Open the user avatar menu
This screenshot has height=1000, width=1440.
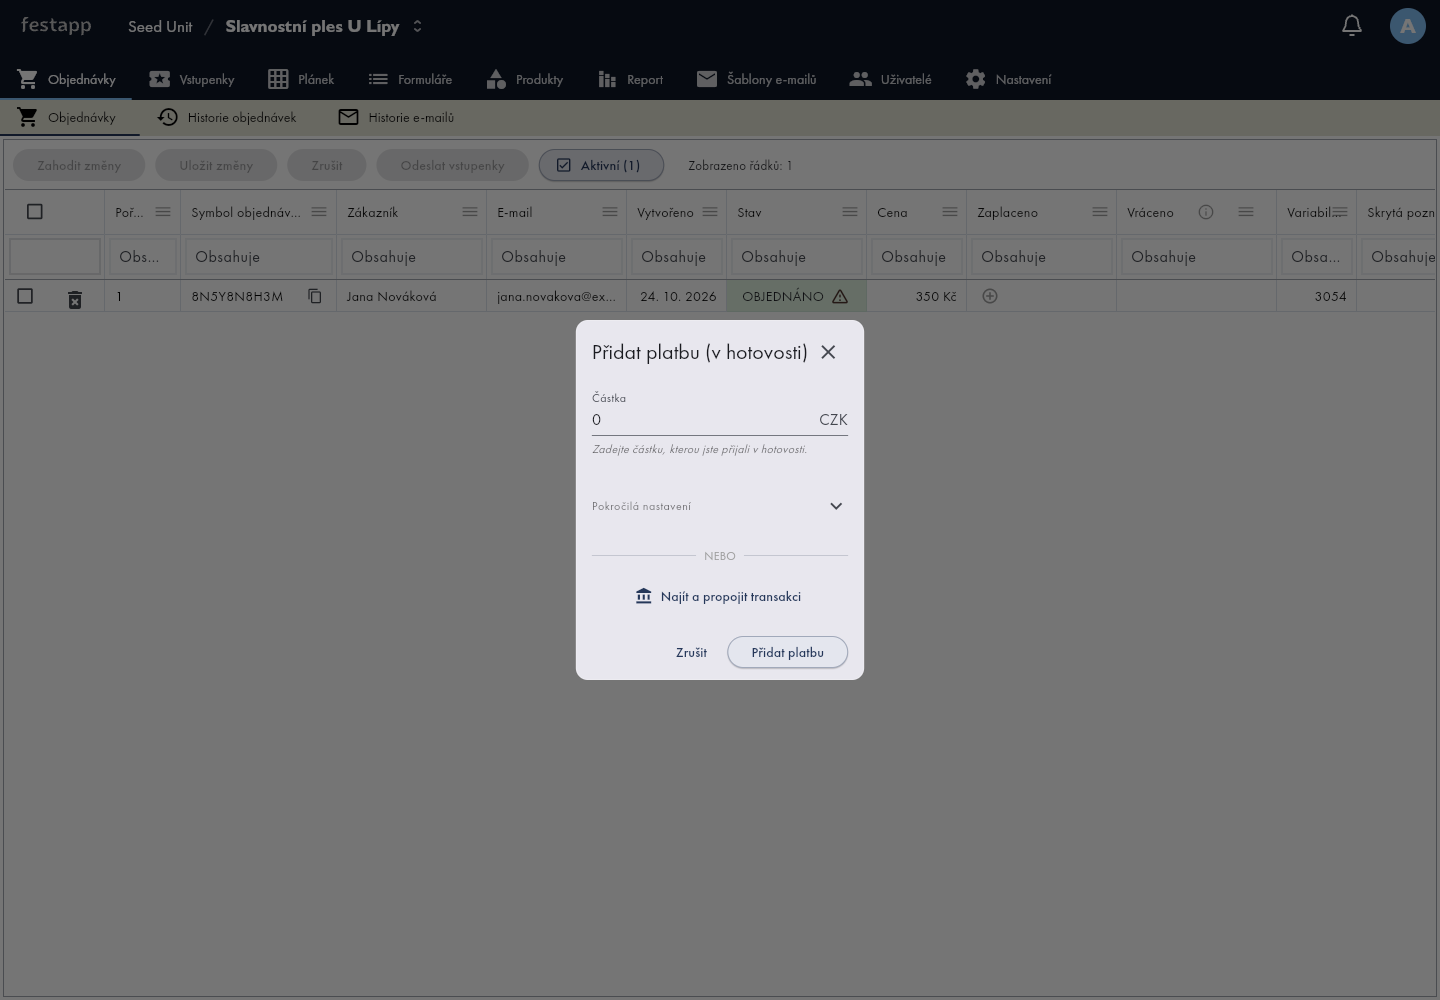1407,26
